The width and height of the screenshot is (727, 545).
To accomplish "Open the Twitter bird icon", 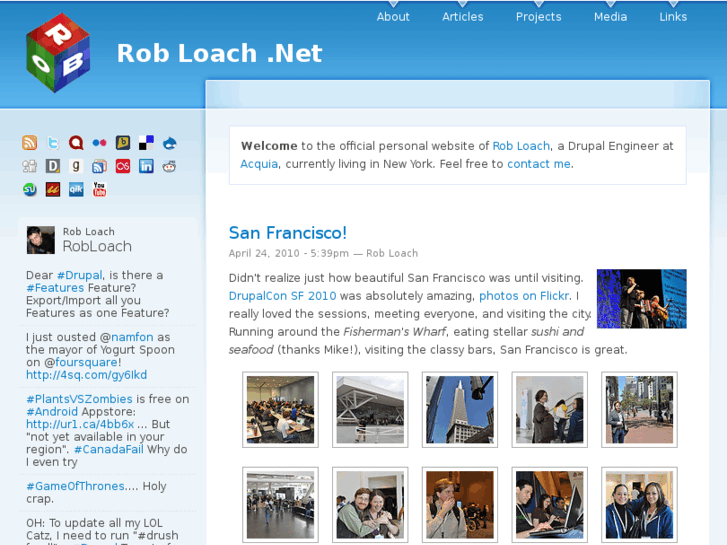I will coord(53,143).
